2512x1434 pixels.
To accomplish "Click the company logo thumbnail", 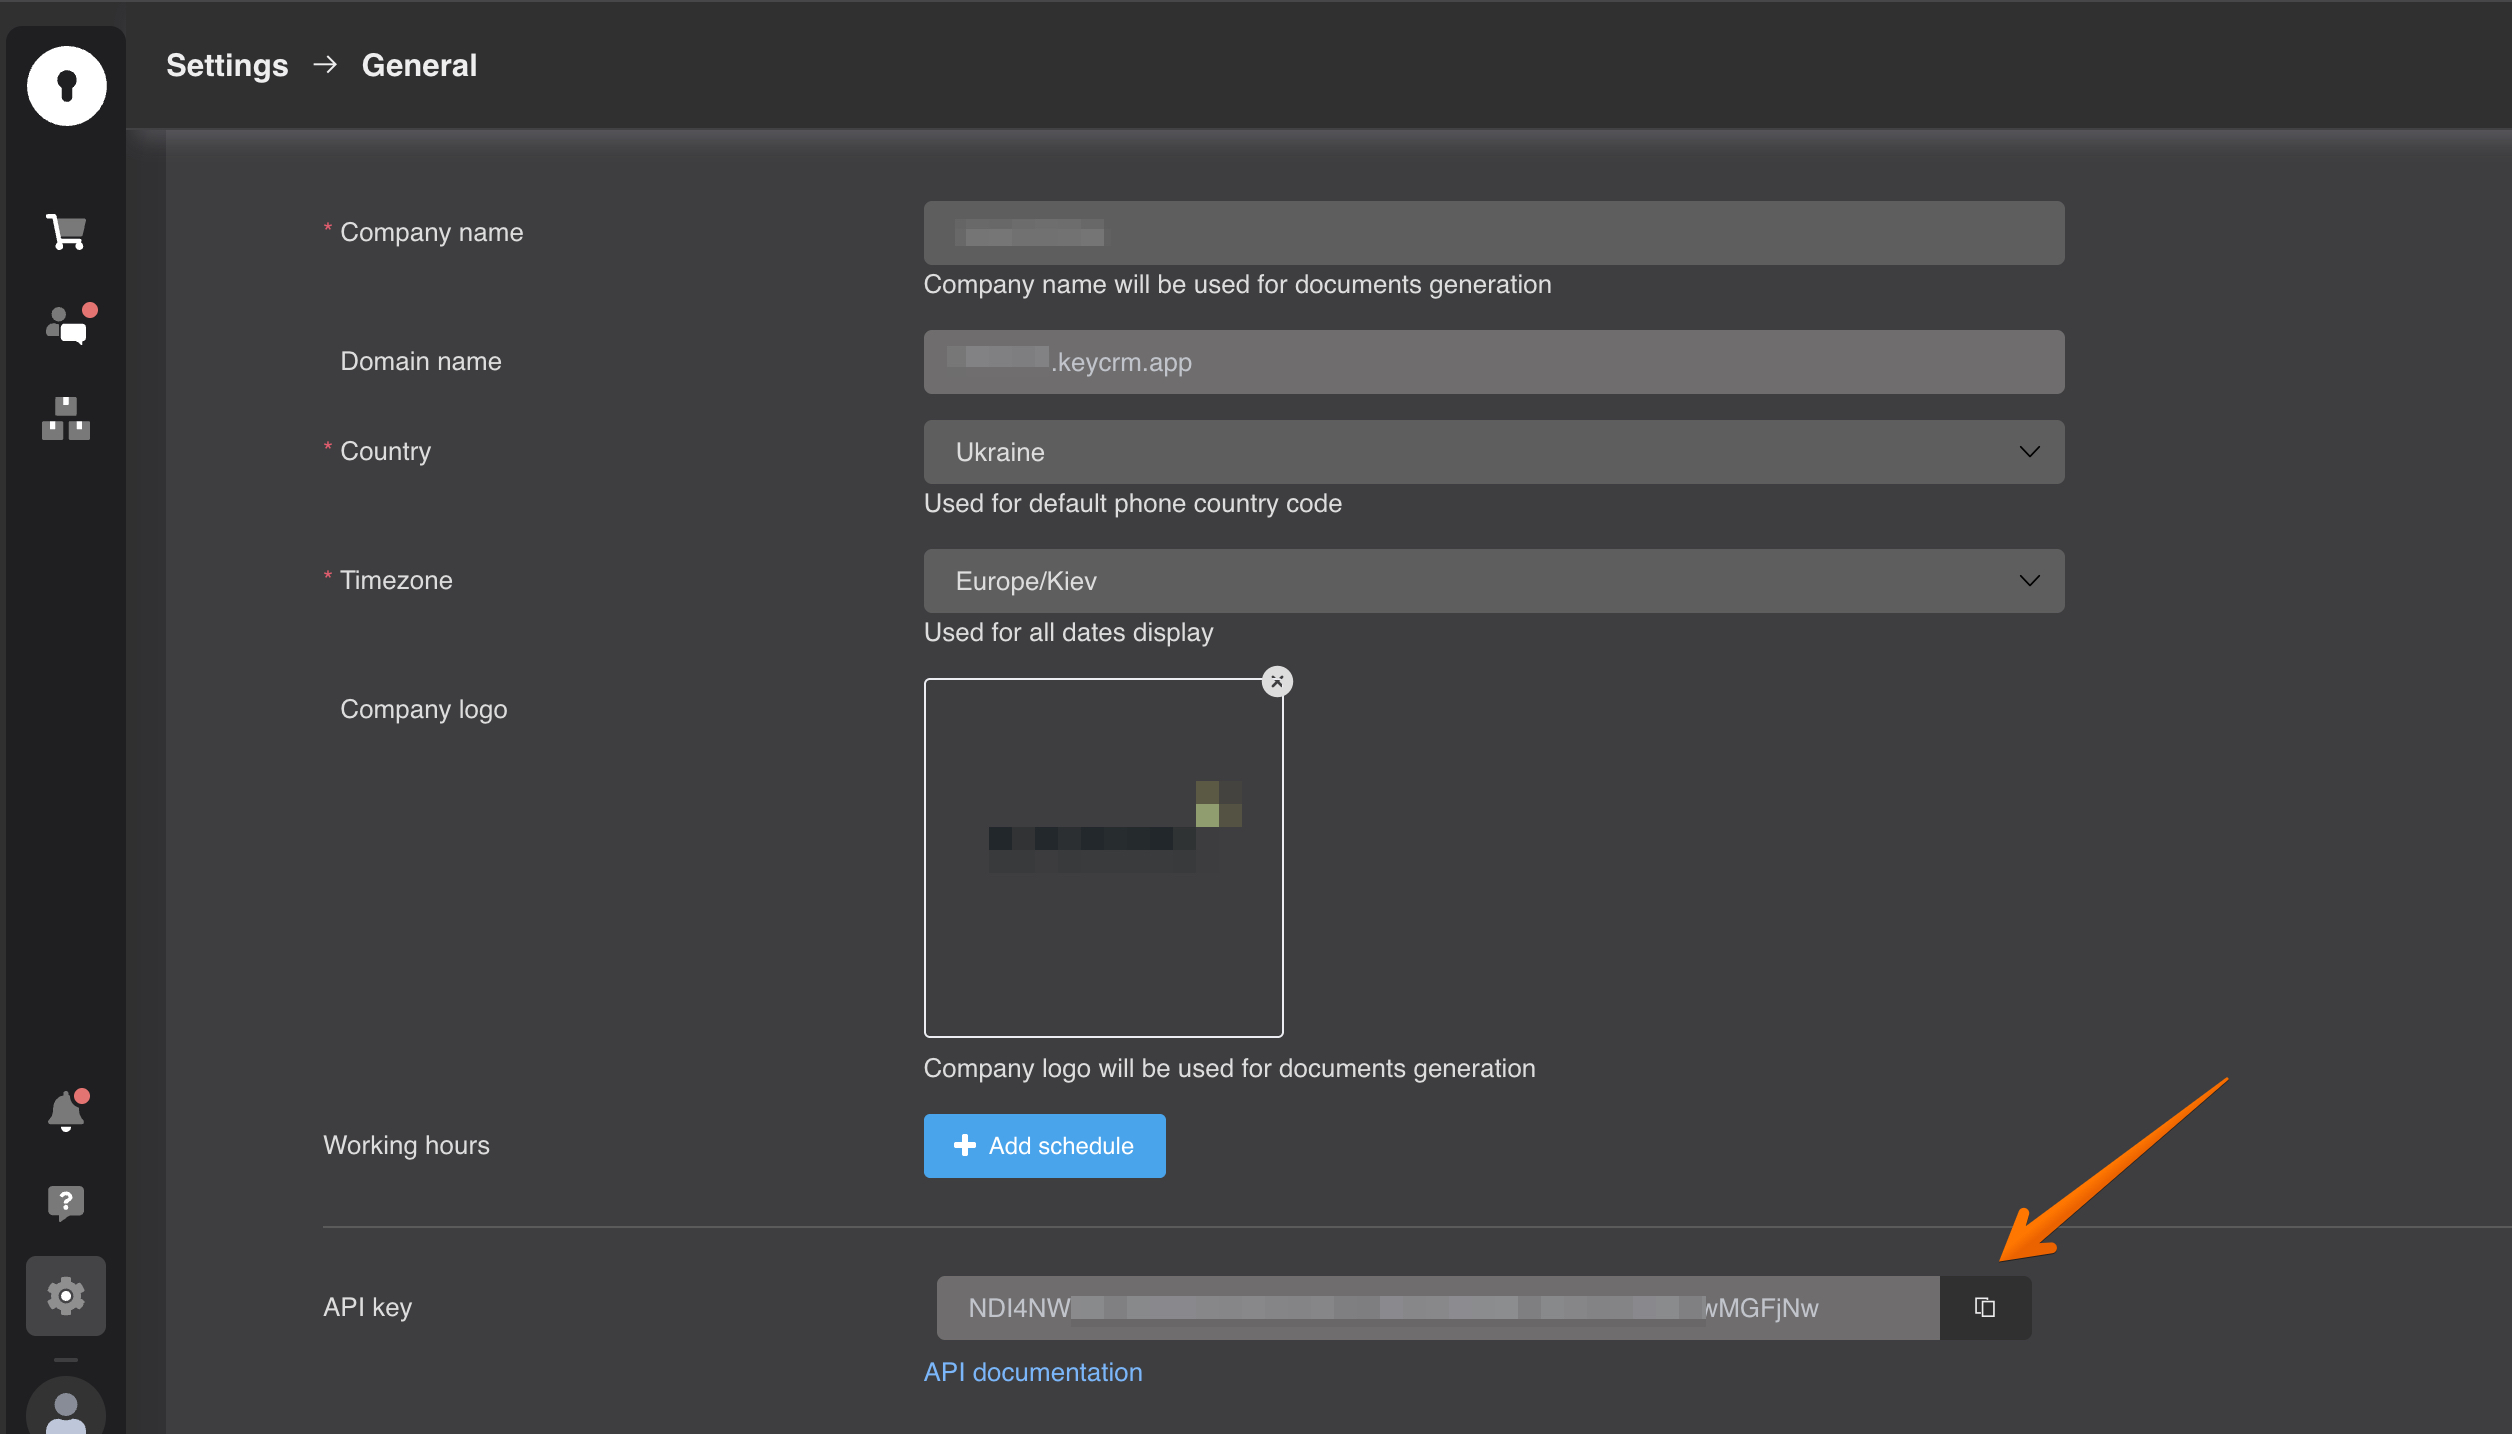I will point(1103,858).
